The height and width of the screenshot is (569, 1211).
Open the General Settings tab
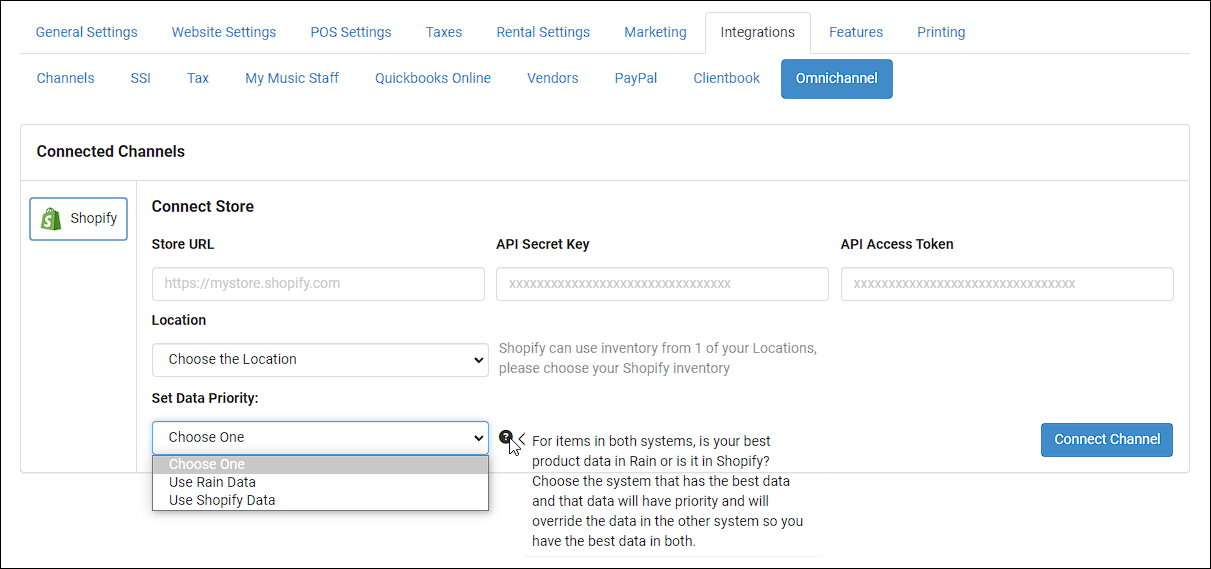click(x=87, y=32)
